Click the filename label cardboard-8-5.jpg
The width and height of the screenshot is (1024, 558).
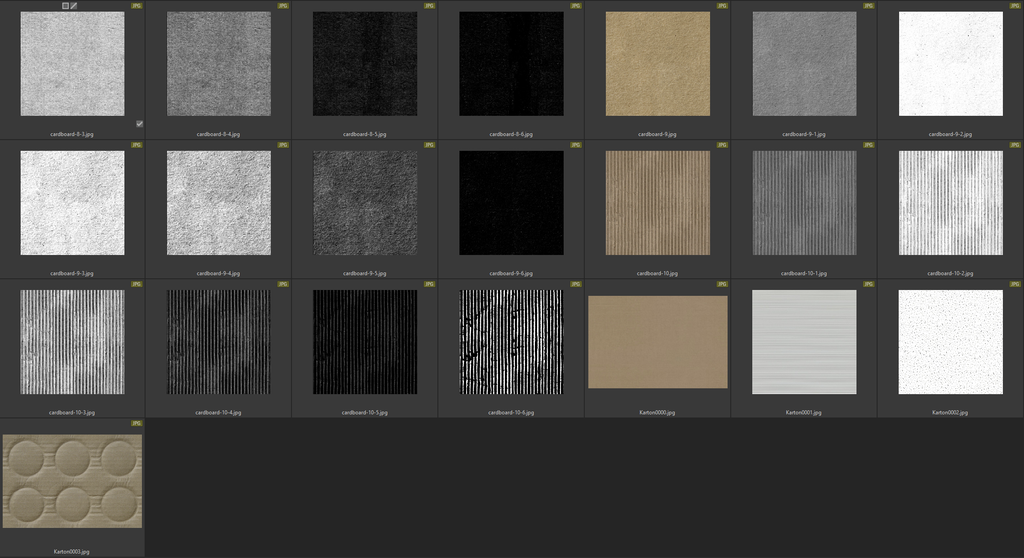pyautogui.click(x=364, y=133)
